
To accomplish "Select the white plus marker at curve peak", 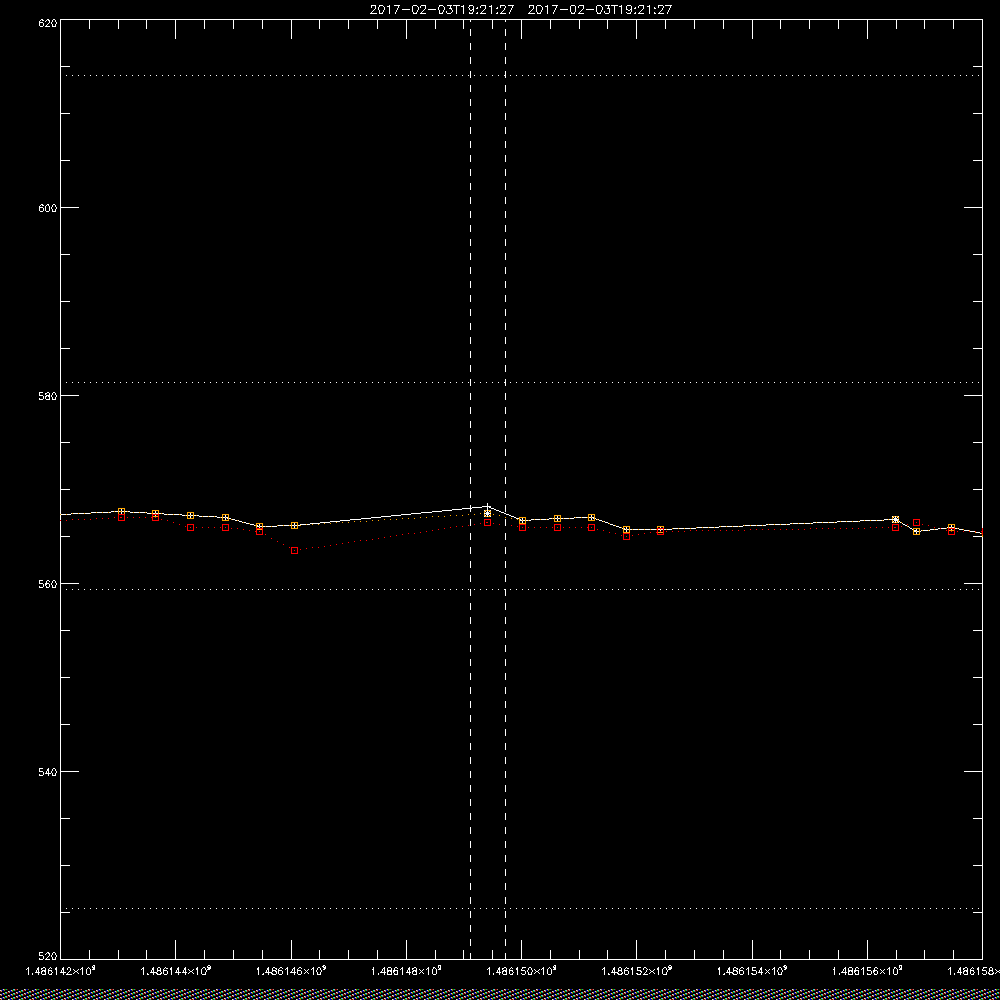I will coord(488,507).
